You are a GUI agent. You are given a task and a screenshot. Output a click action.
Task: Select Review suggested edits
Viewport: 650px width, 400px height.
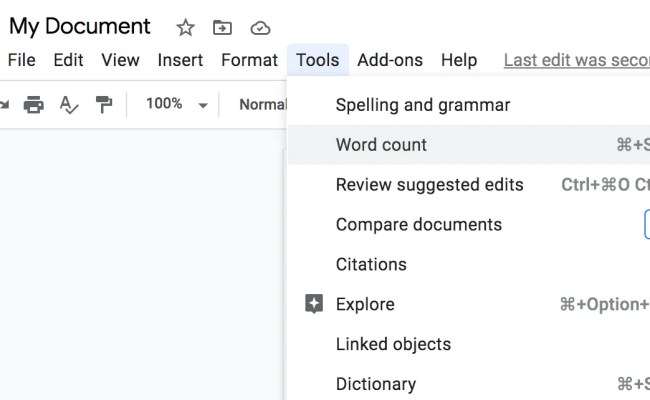(429, 184)
